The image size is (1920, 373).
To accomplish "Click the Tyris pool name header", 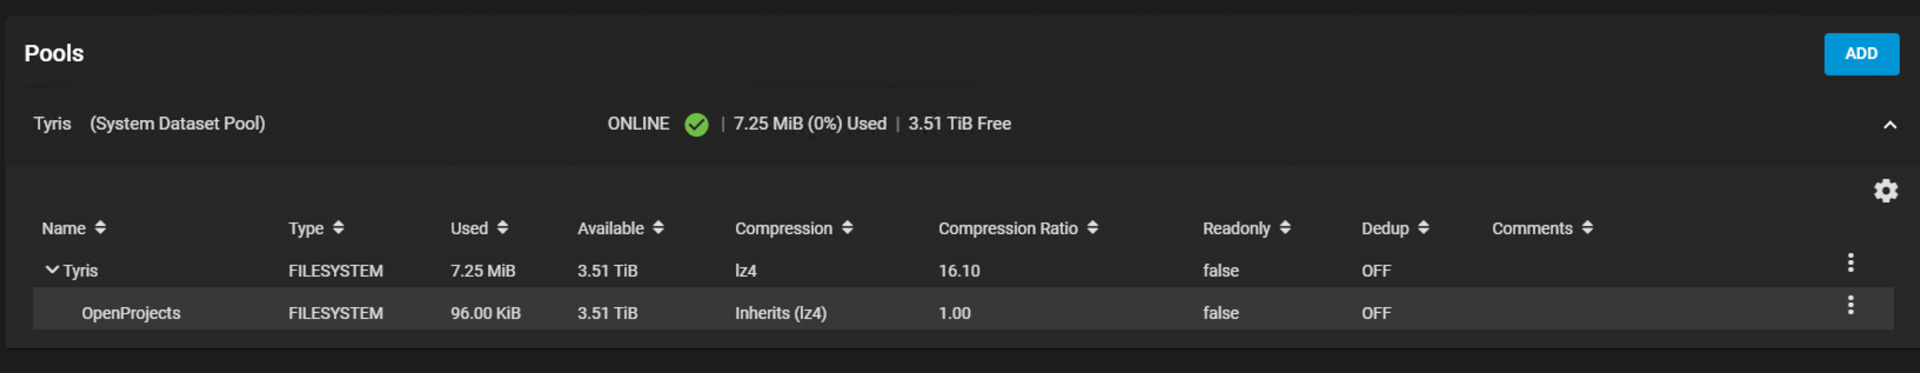I will click(52, 124).
